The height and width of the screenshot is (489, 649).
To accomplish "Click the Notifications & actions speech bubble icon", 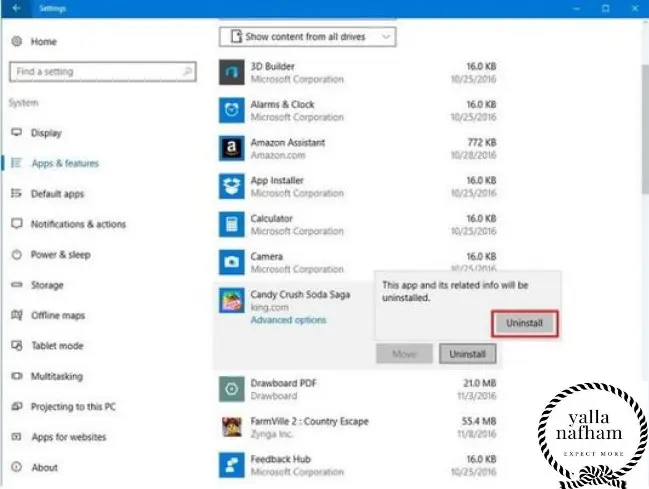I will pos(17,224).
